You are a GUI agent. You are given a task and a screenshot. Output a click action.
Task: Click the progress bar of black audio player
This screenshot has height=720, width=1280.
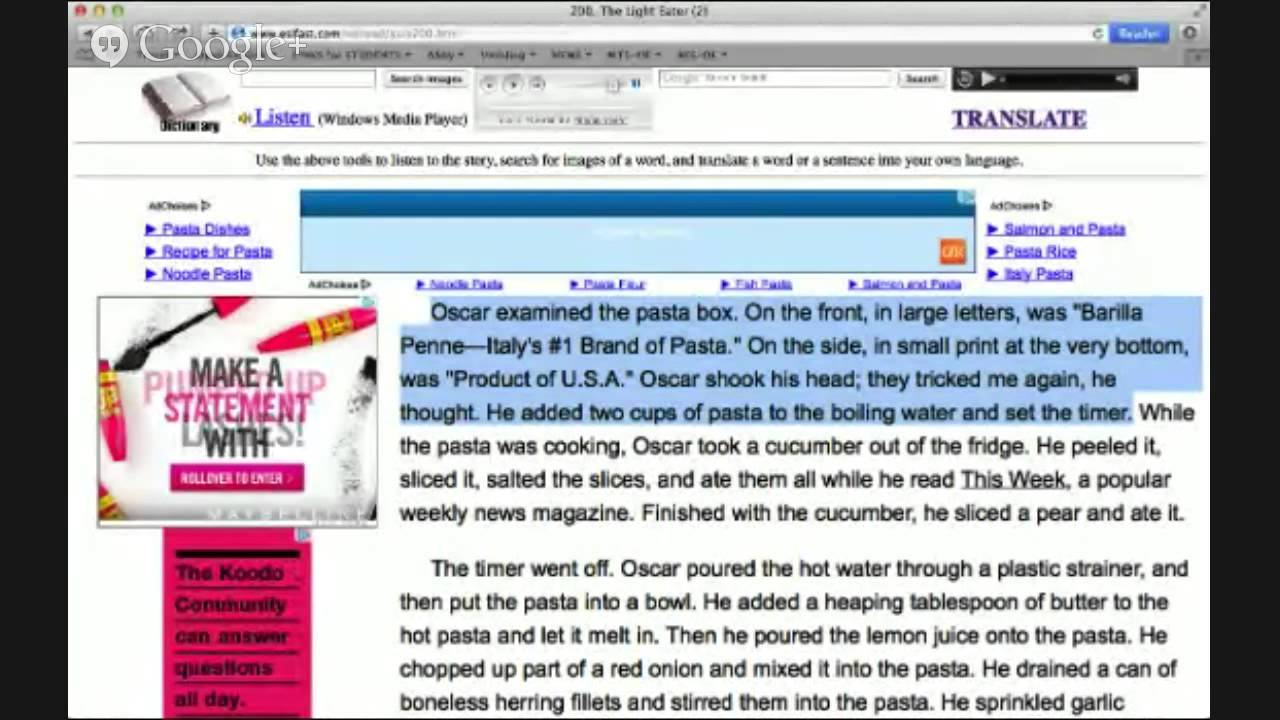pyautogui.click(x=1056, y=79)
